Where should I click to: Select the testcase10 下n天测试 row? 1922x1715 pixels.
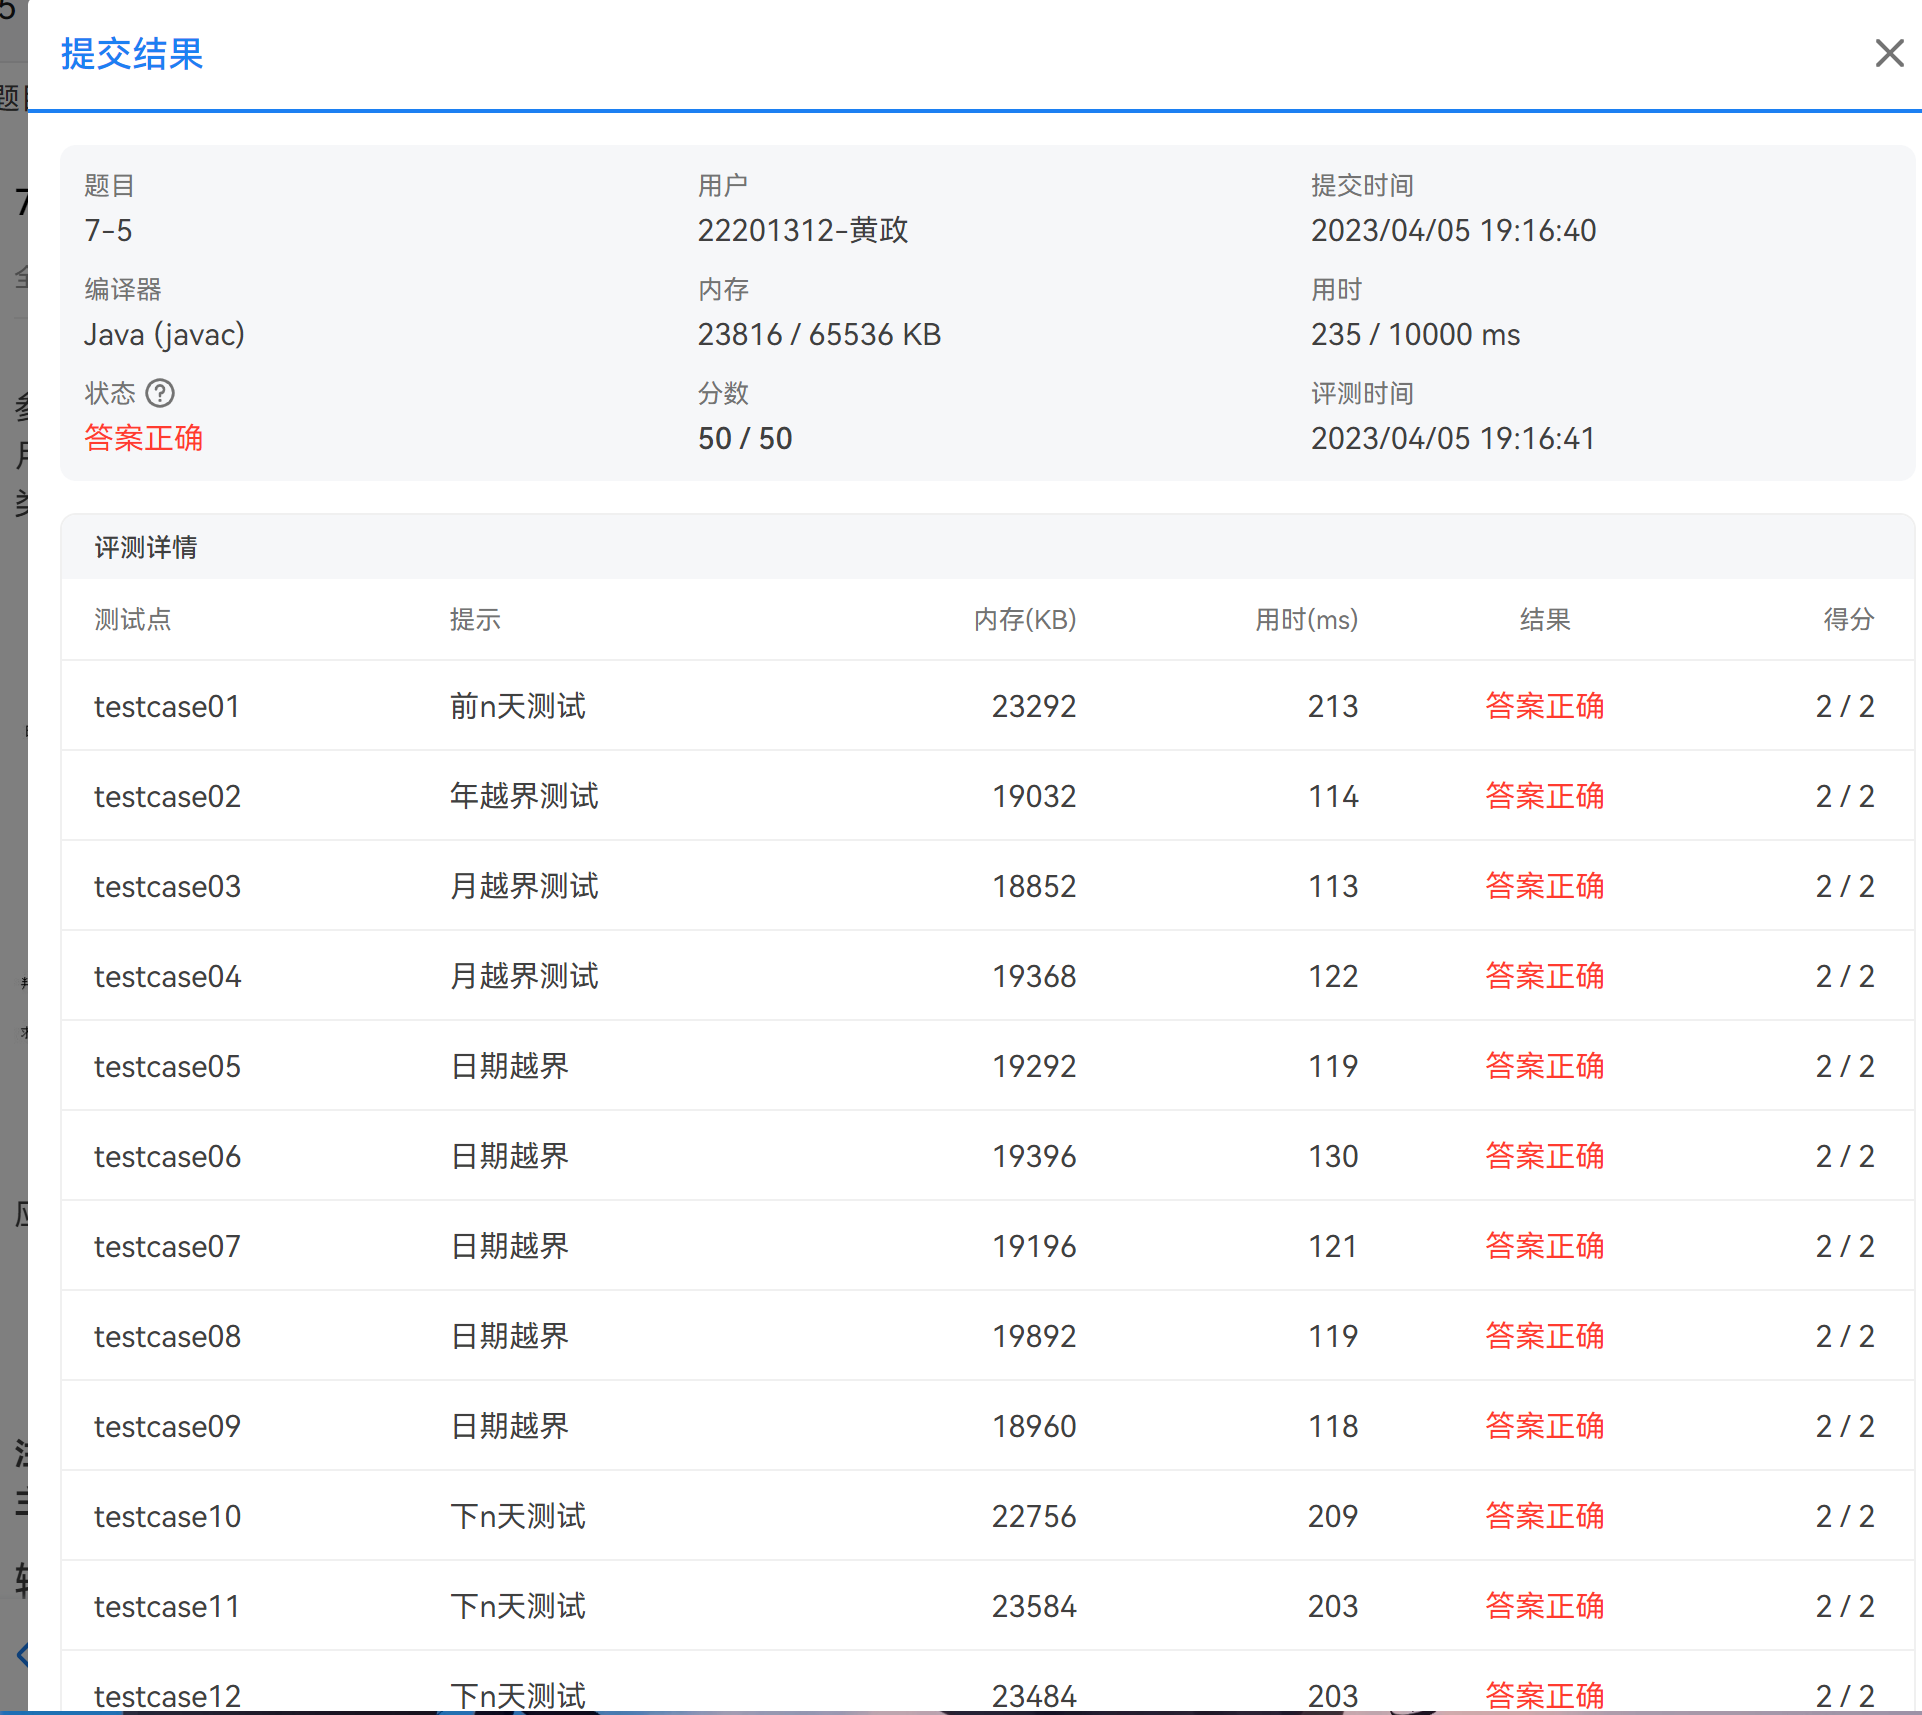(x=517, y=1516)
